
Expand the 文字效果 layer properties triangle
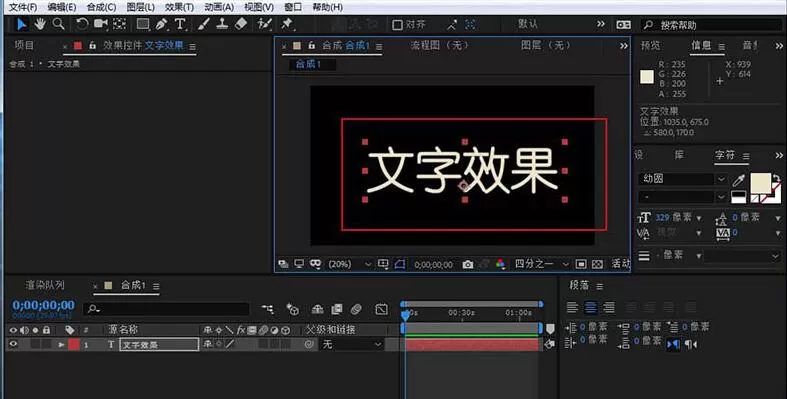pos(61,345)
